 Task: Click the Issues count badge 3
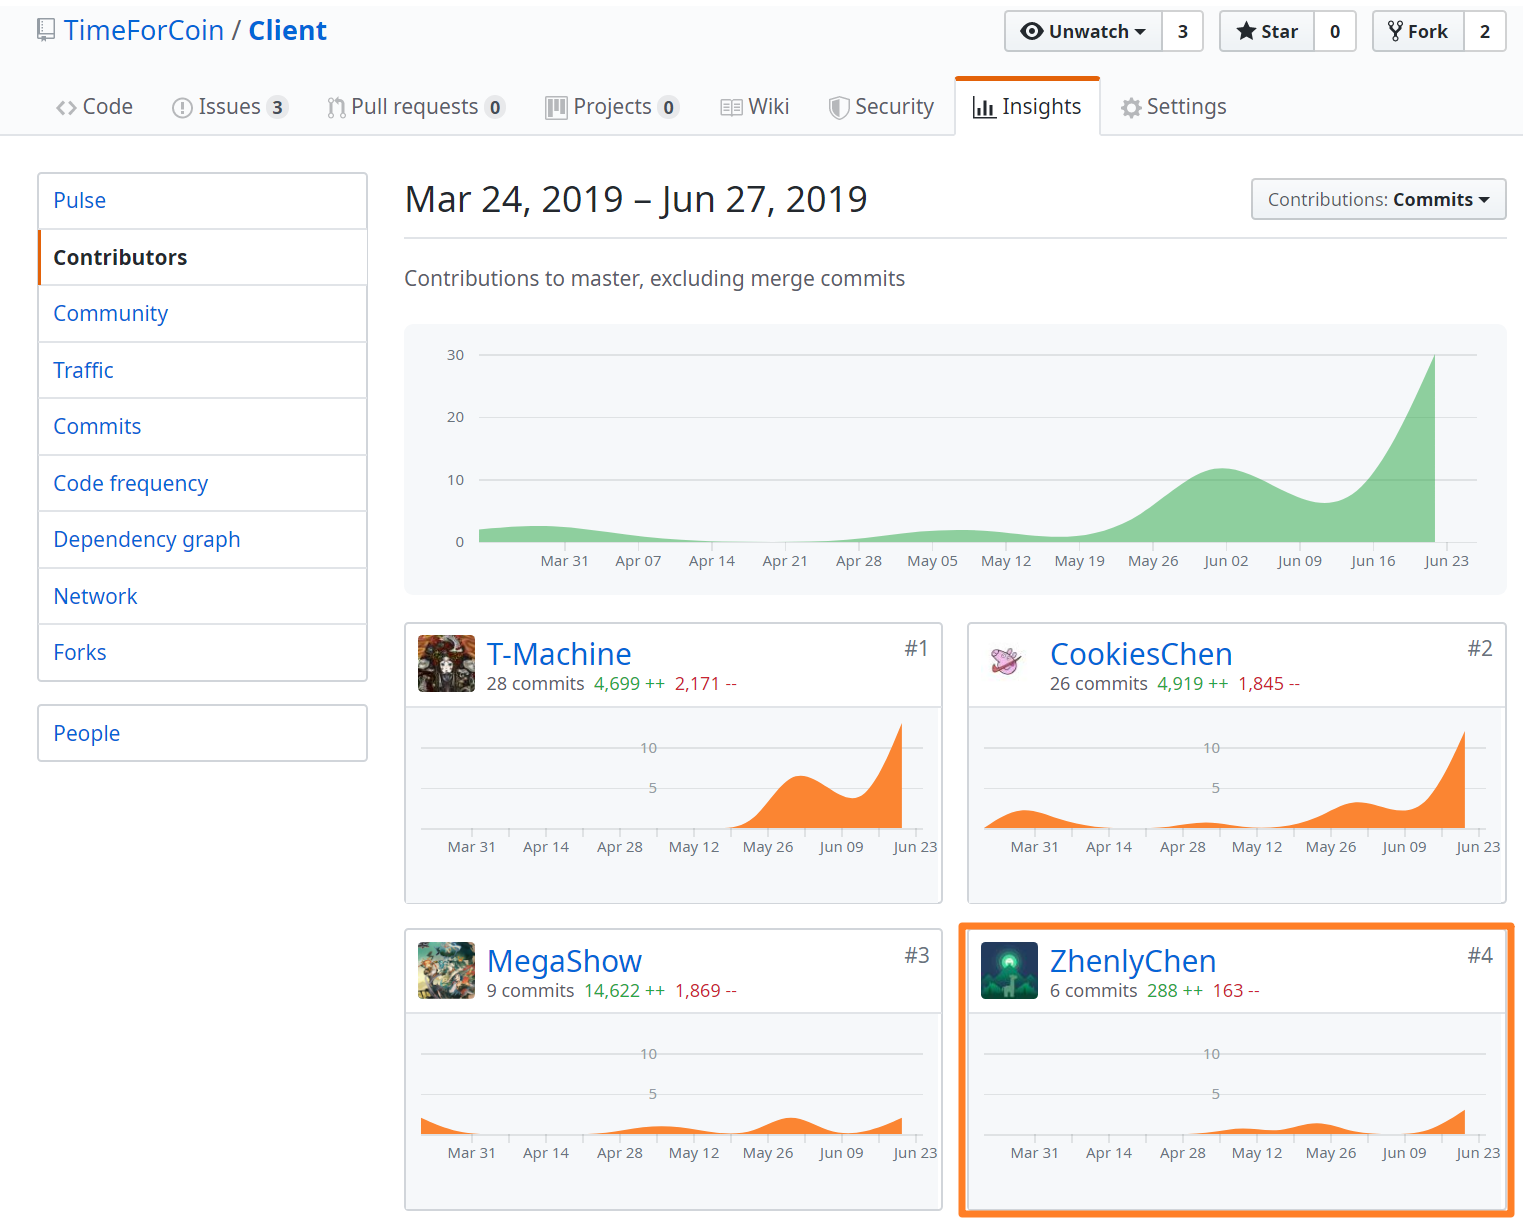click(x=277, y=107)
